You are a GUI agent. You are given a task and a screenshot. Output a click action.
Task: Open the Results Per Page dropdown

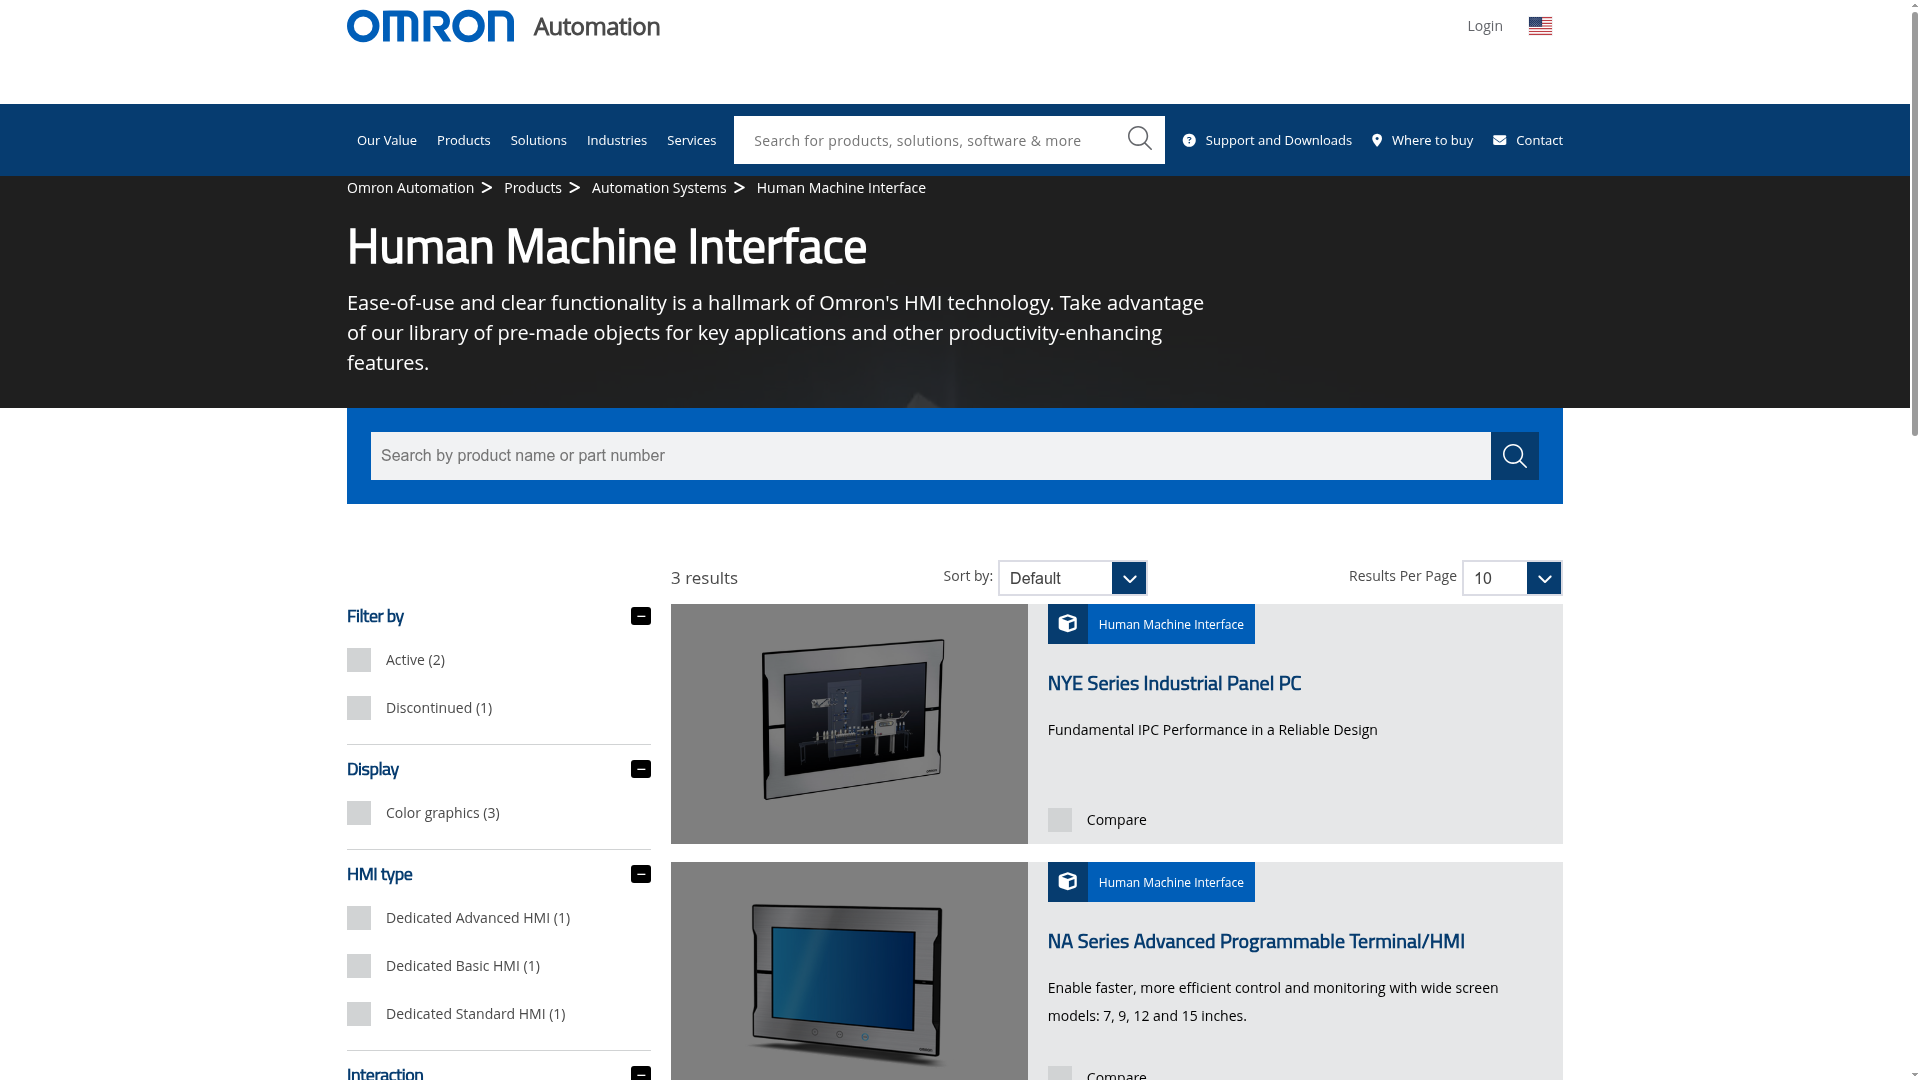(x=1512, y=578)
